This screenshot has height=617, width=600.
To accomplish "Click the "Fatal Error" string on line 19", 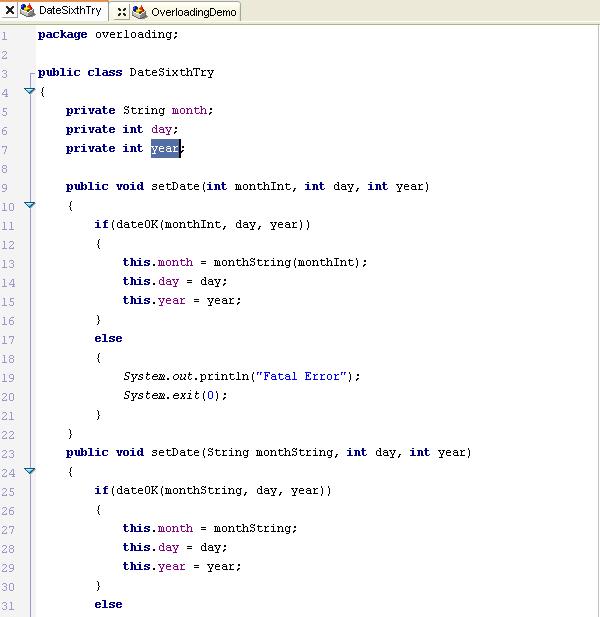I will [x=301, y=376].
